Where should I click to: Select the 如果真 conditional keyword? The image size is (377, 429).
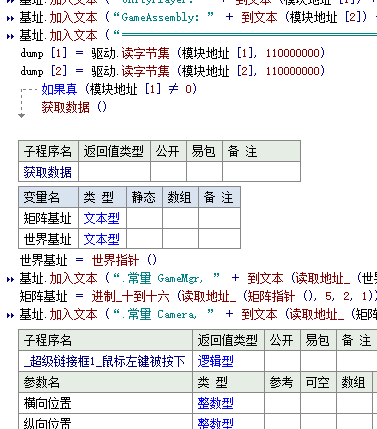(59, 89)
